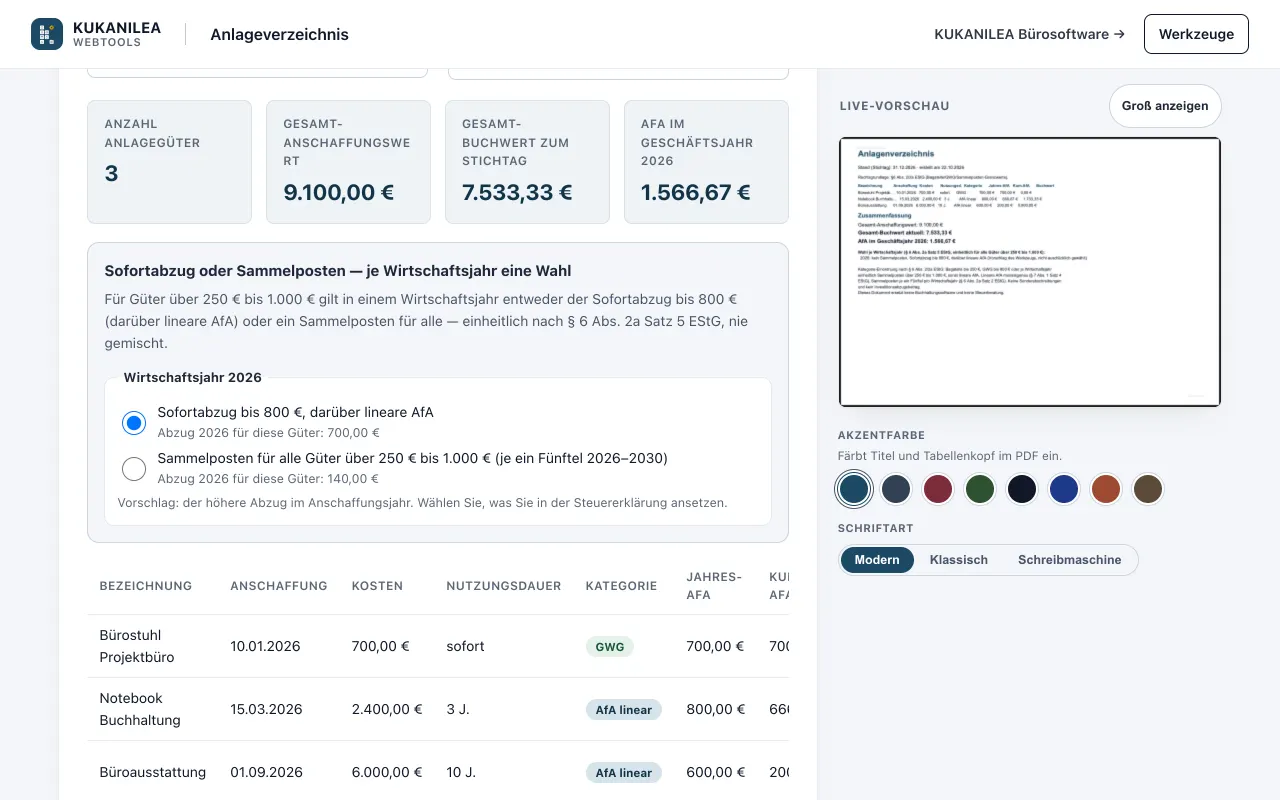Click the Anschaffung column header
The width and height of the screenshot is (1280, 800).
pos(279,586)
